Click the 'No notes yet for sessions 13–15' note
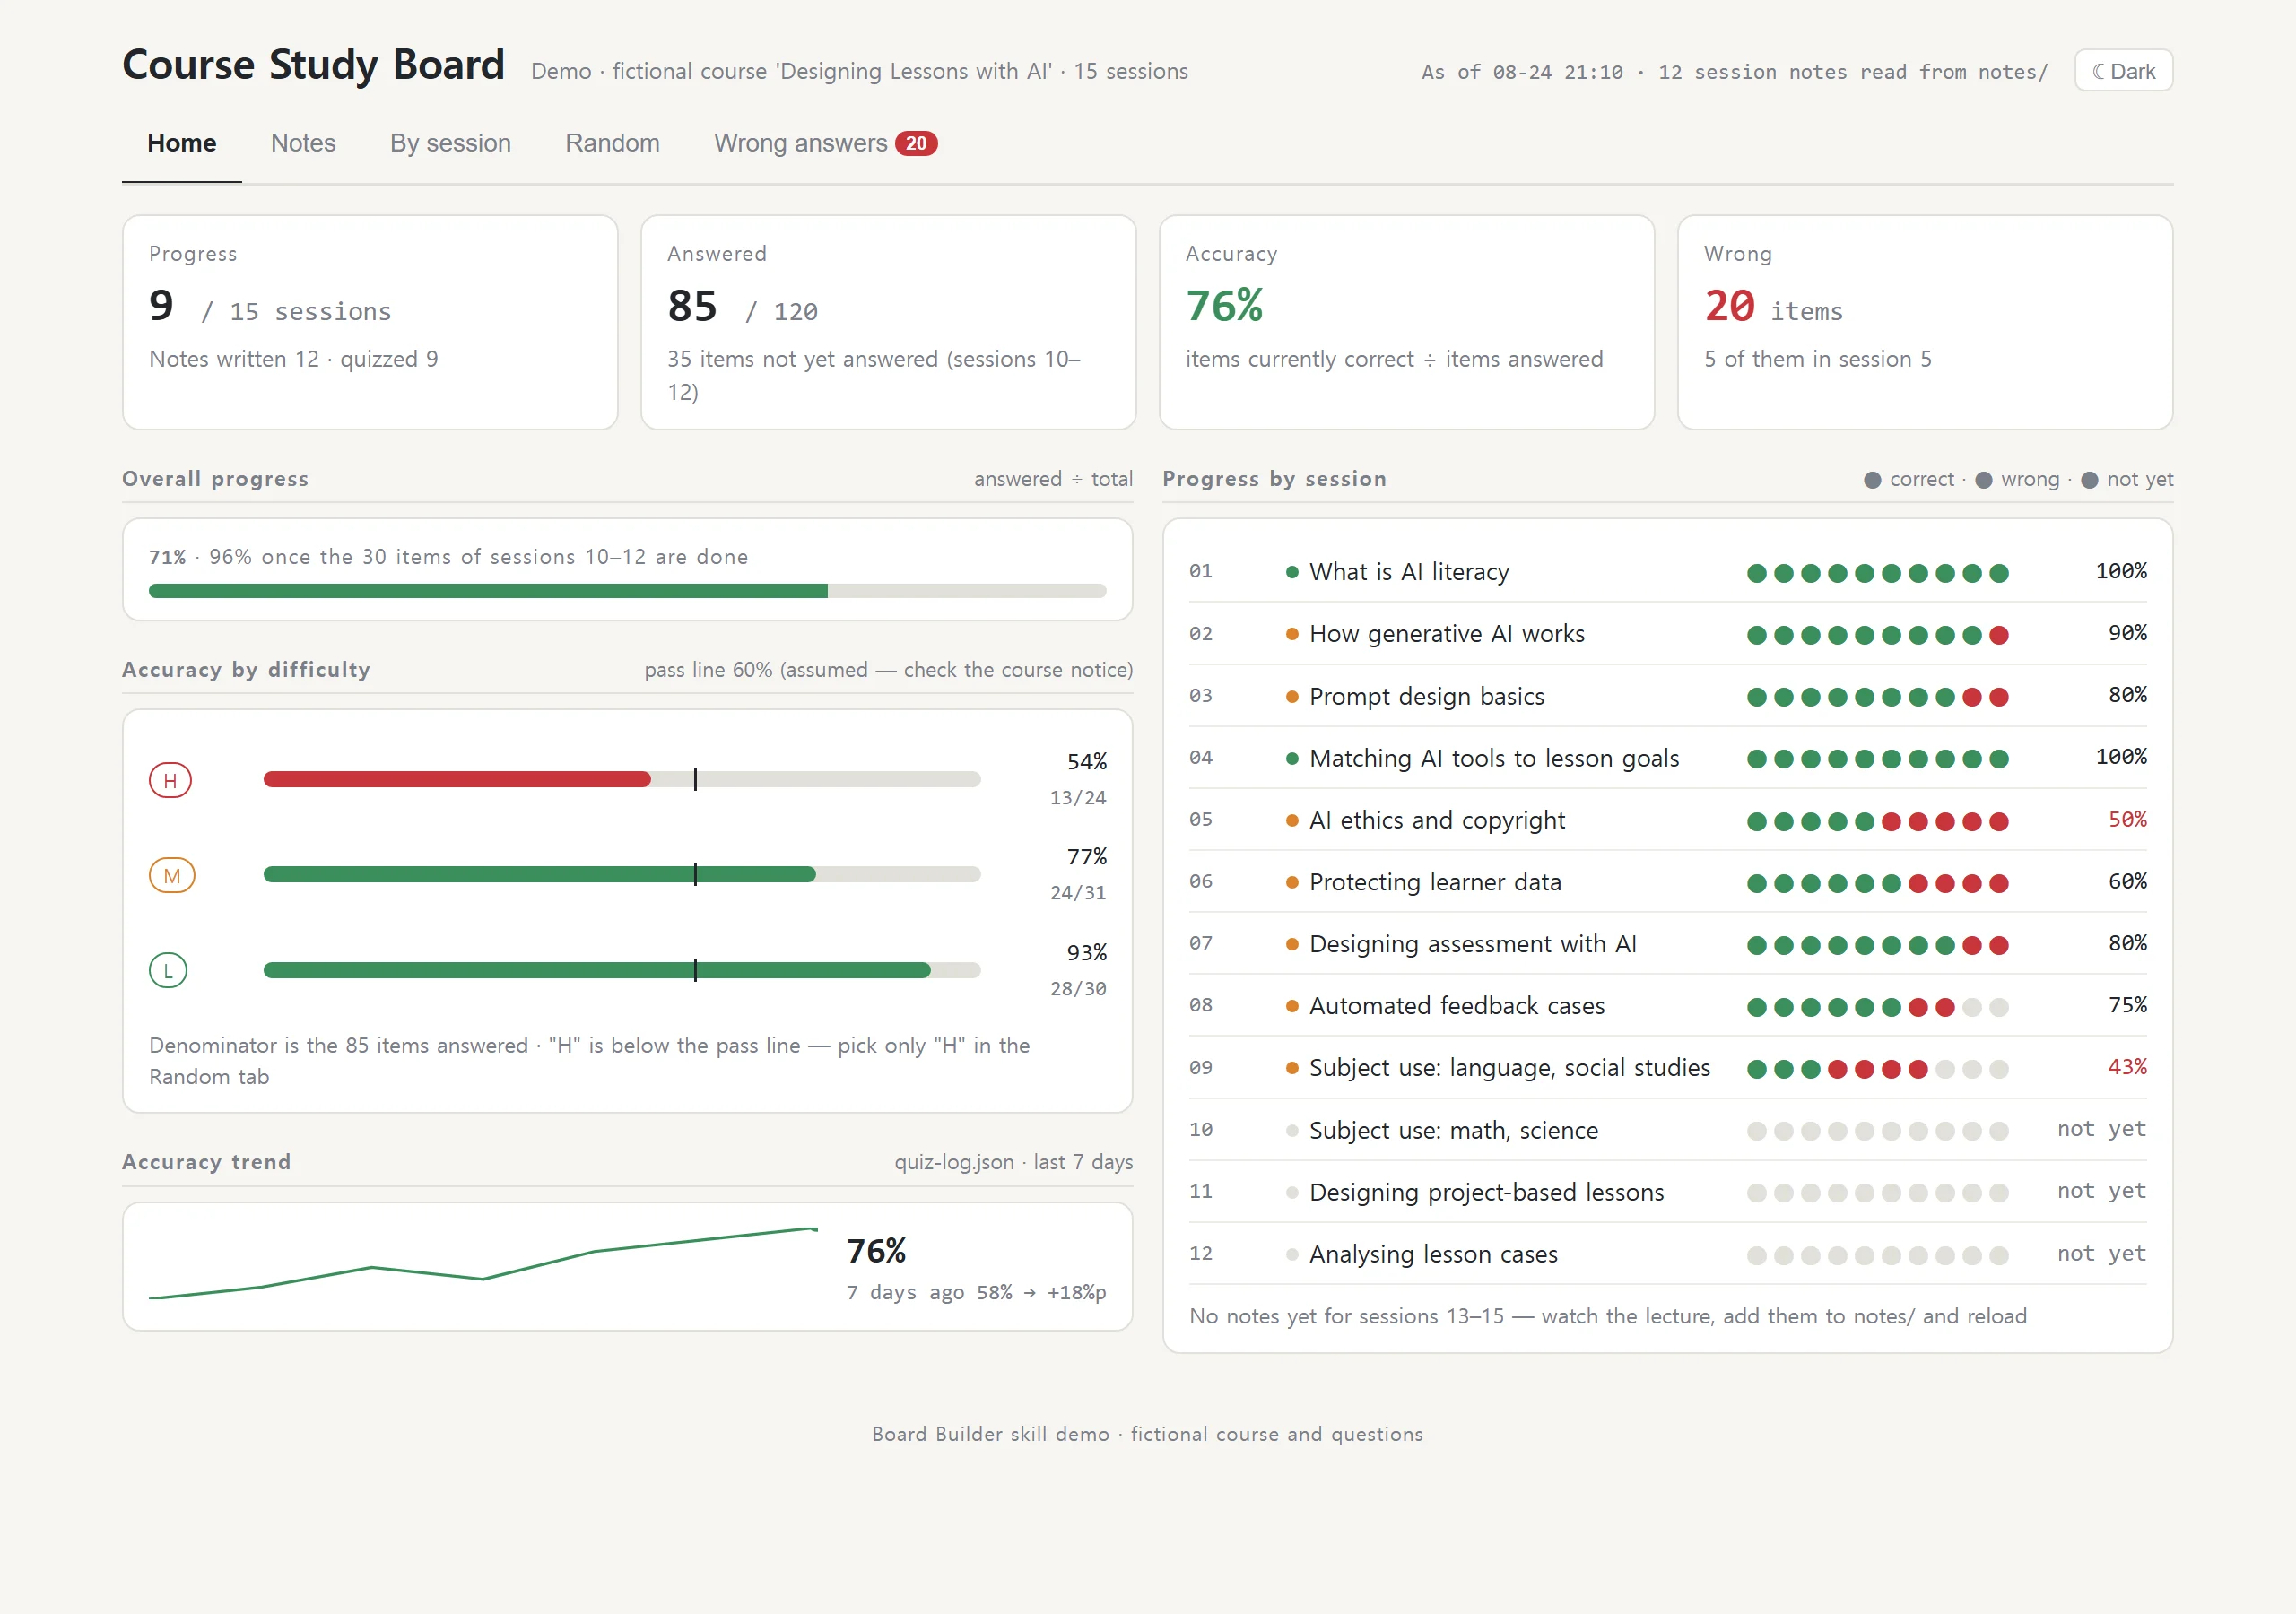Viewport: 2296px width, 1614px height. coord(1607,1316)
